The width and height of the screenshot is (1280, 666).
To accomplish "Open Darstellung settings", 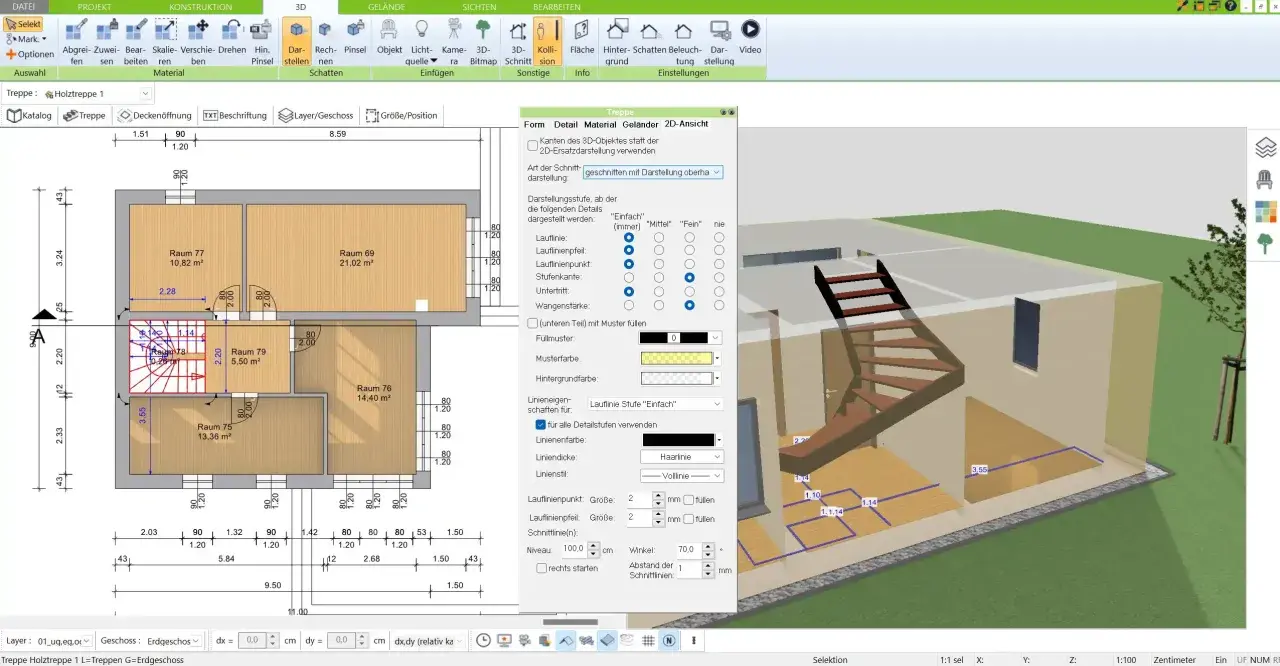I will pyautogui.click(x=719, y=42).
